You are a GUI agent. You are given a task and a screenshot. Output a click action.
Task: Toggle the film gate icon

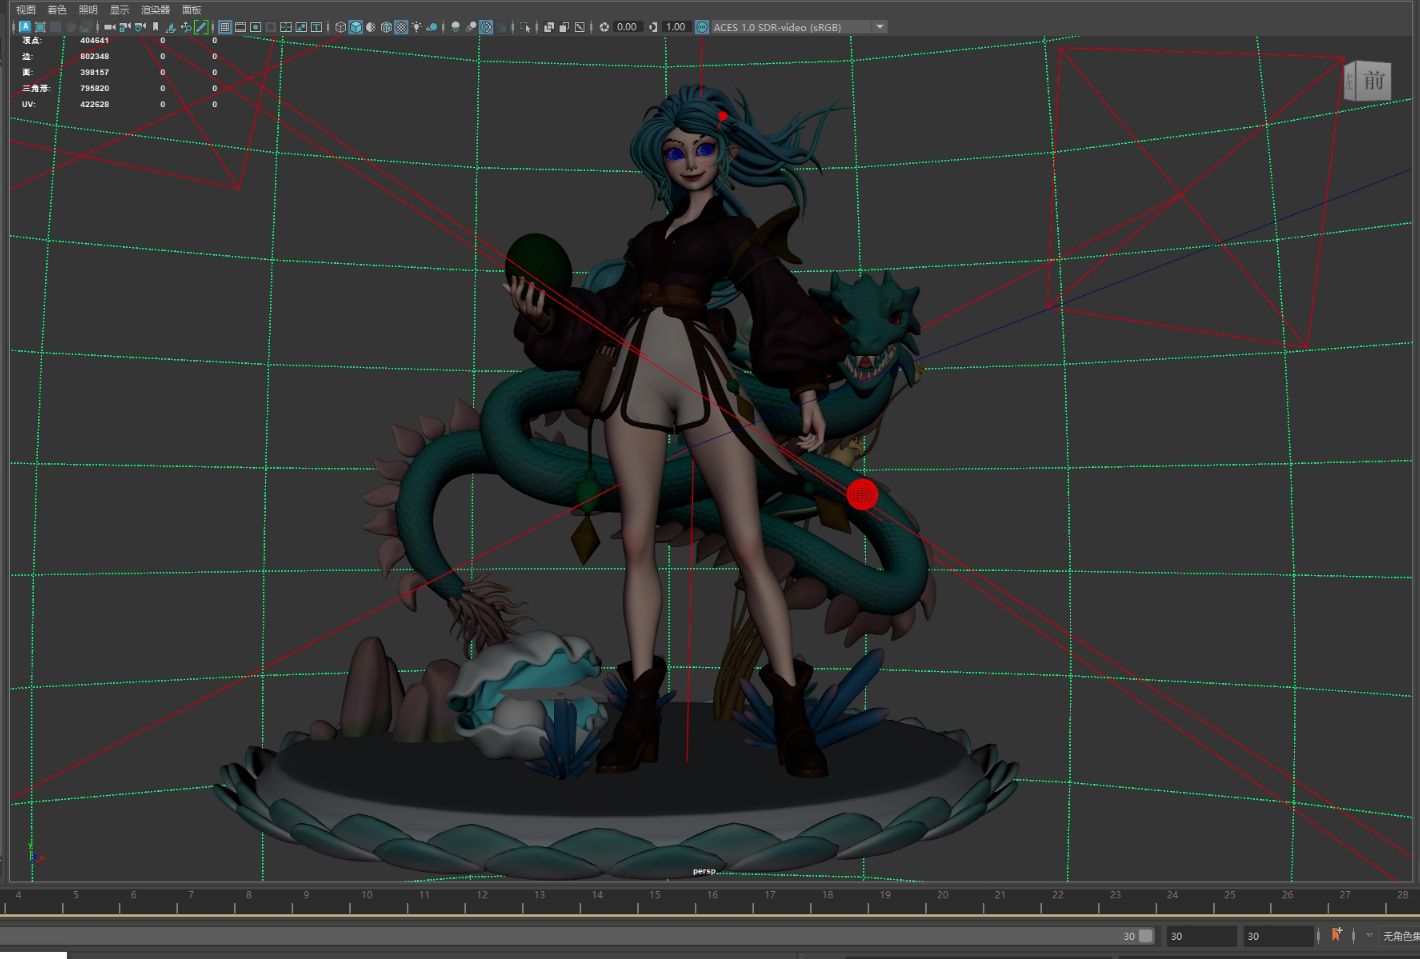240,27
